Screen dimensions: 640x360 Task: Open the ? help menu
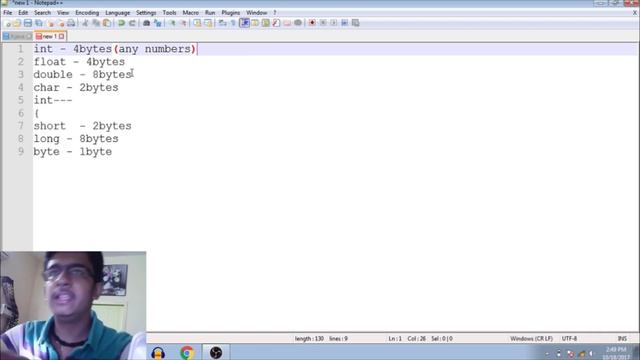point(275,13)
